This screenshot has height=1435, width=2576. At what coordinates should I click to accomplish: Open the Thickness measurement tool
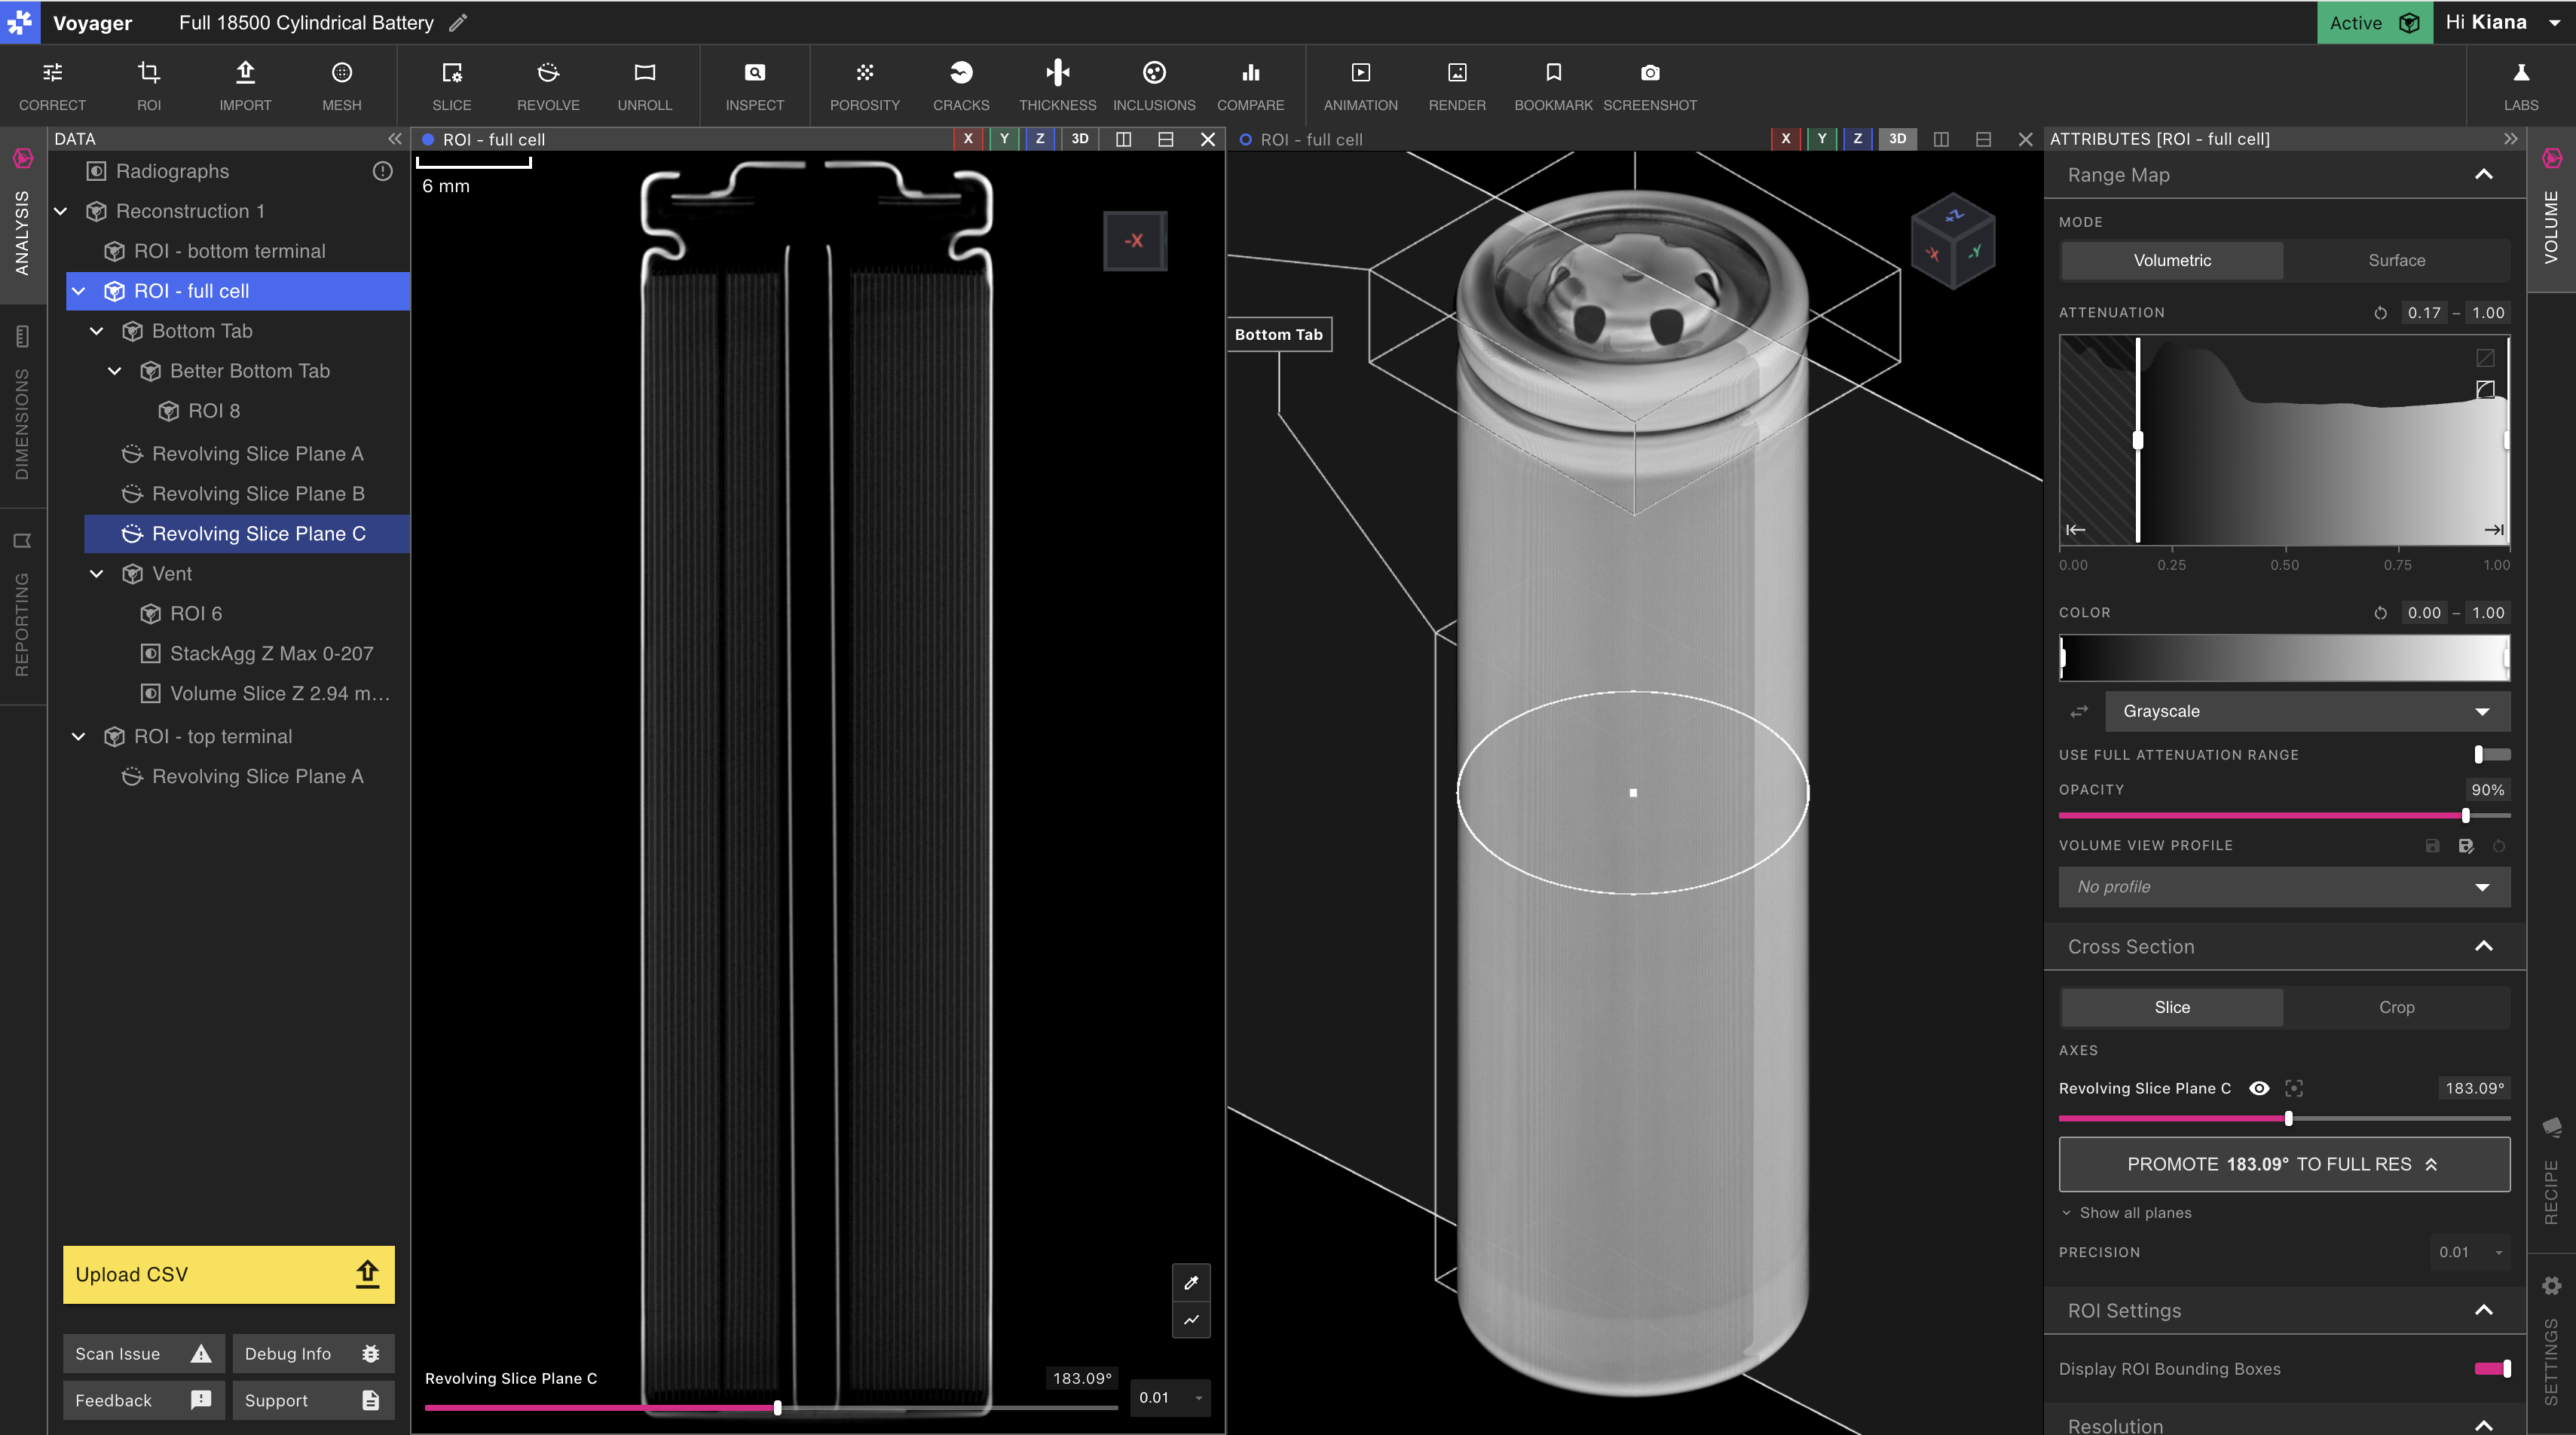pos(1057,85)
